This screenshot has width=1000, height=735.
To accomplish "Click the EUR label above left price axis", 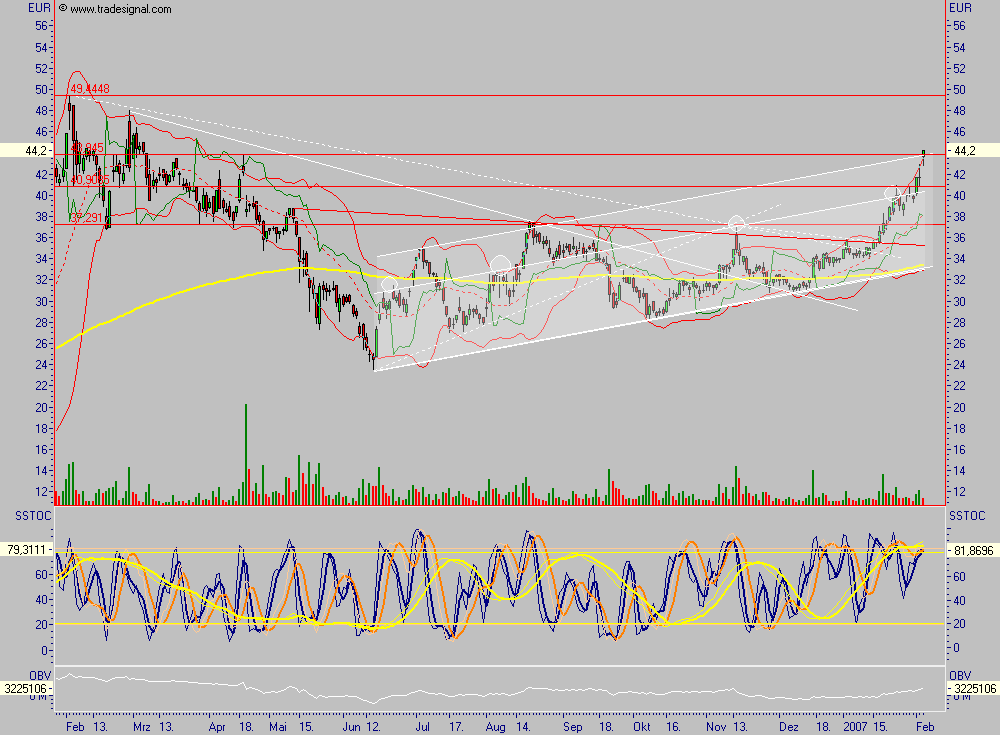I will (x=40, y=8).
